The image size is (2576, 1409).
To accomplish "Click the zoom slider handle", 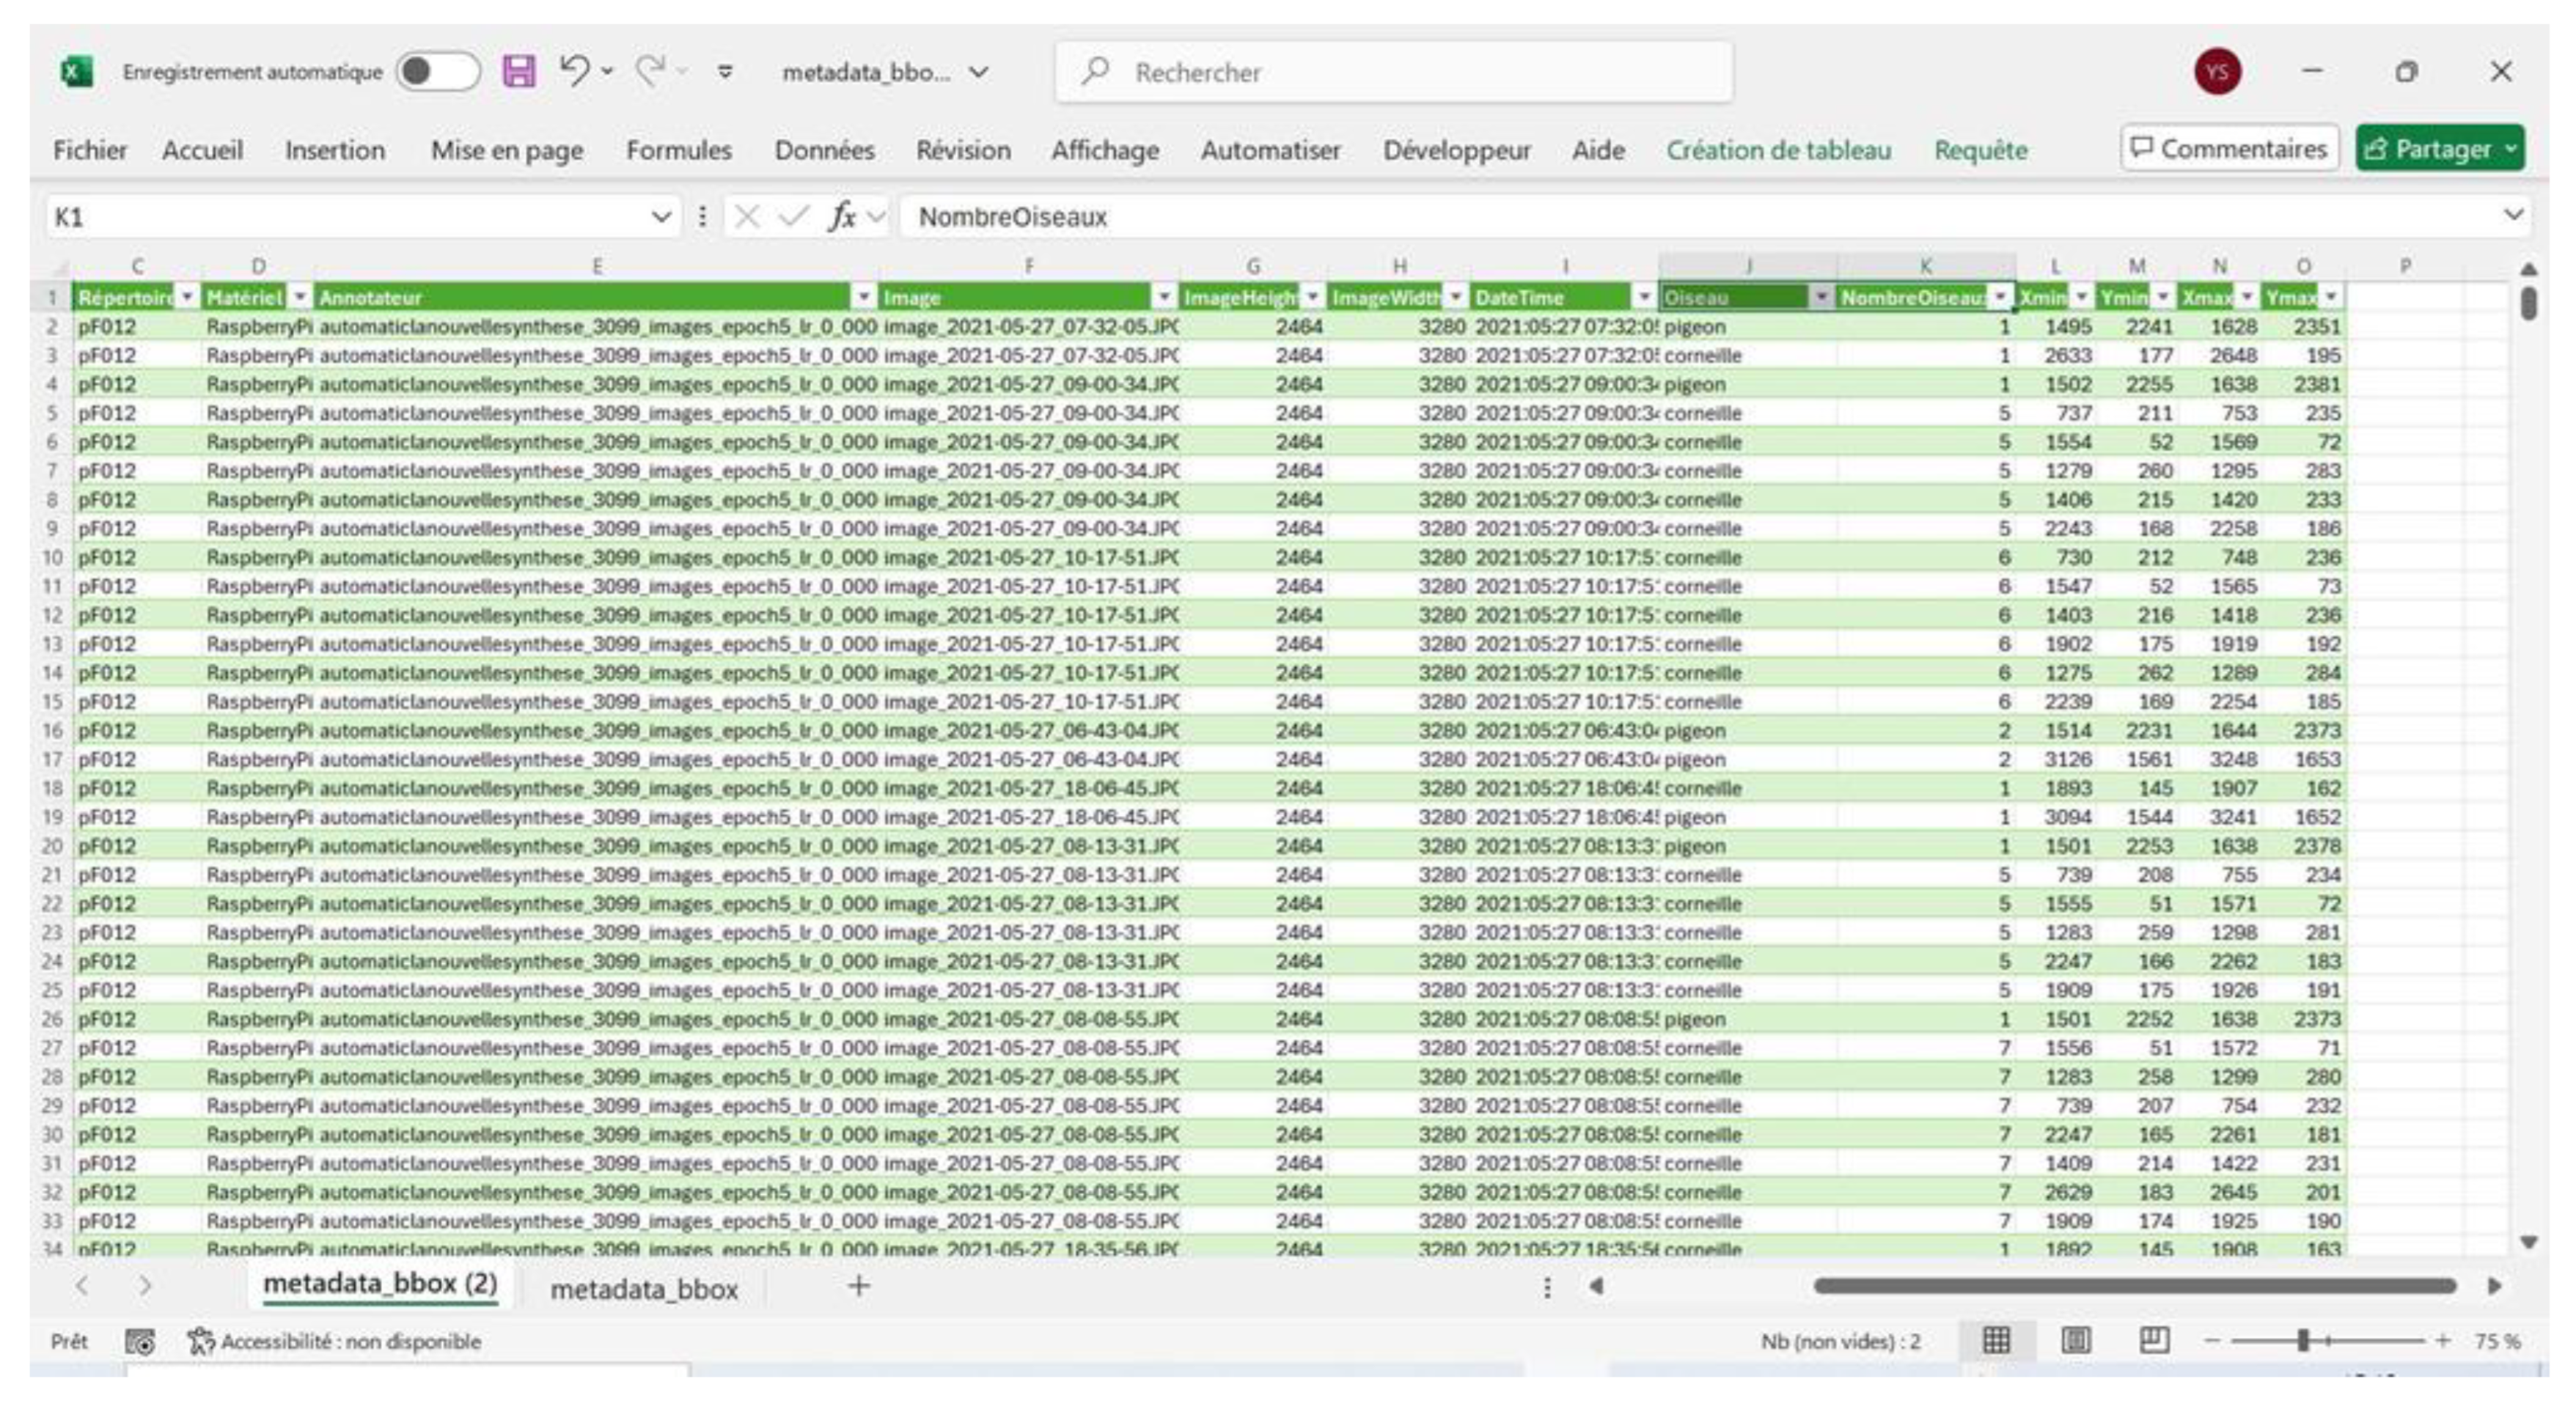I will click(x=2303, y=1341).
